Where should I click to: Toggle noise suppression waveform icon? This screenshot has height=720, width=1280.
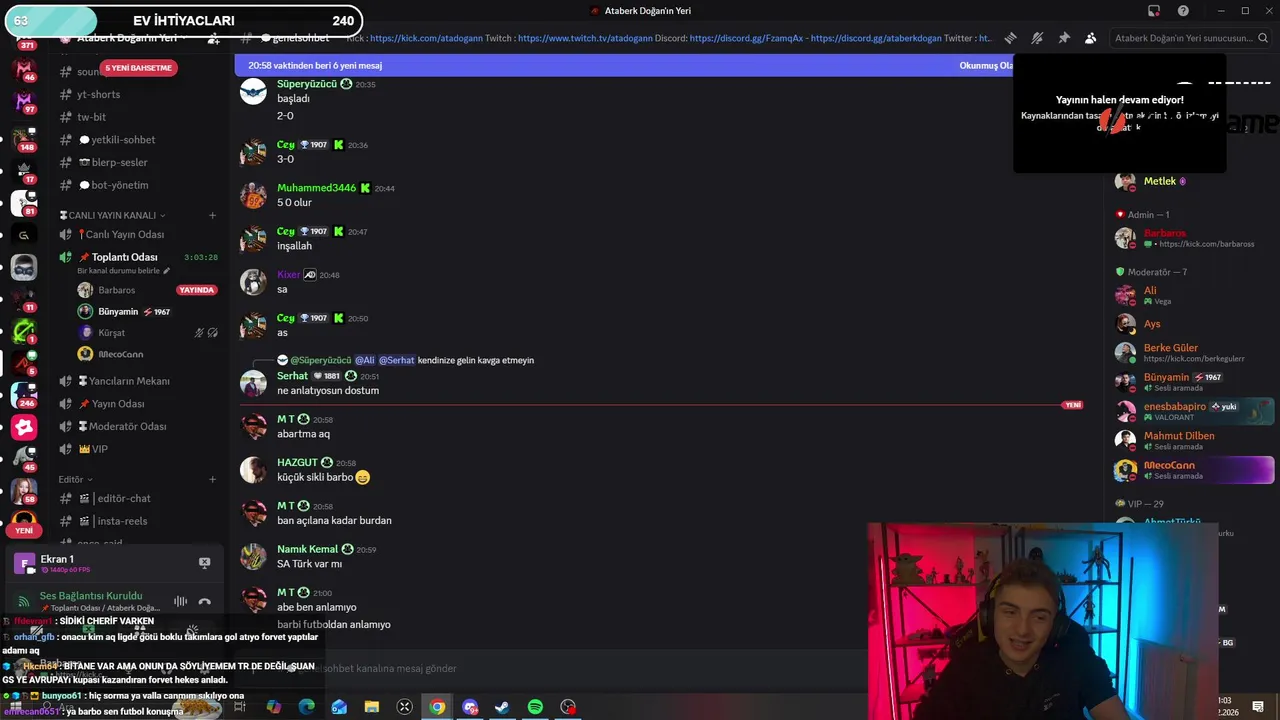click(x=180, y=601)
